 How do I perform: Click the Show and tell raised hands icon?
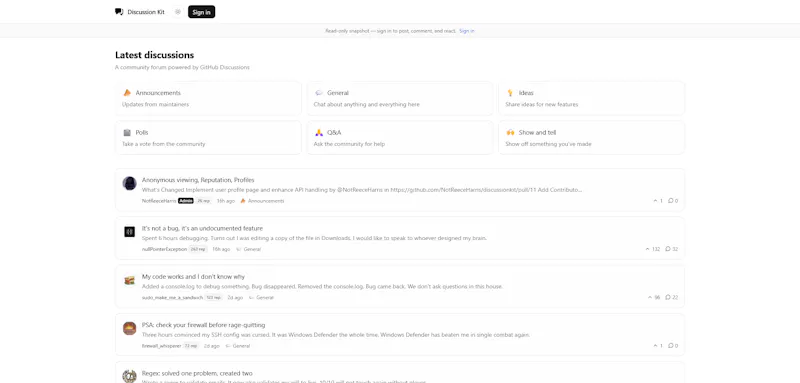pyautogui.click(x=510, y=133)
